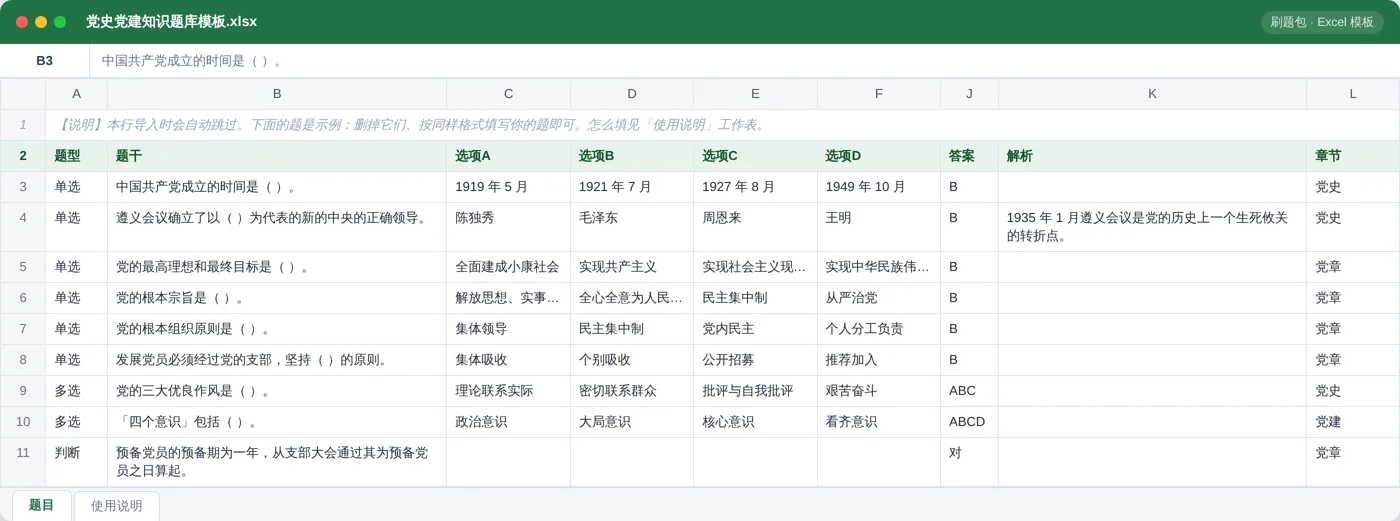
Task: Click the 选项D header cell
Action: click(879, 156)
